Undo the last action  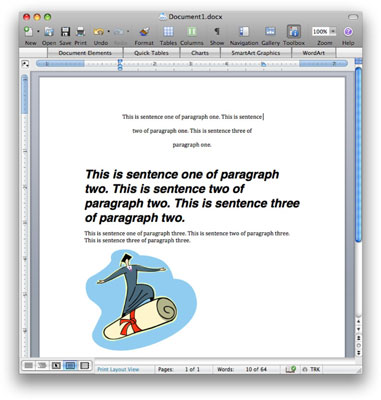click(99, 32)
